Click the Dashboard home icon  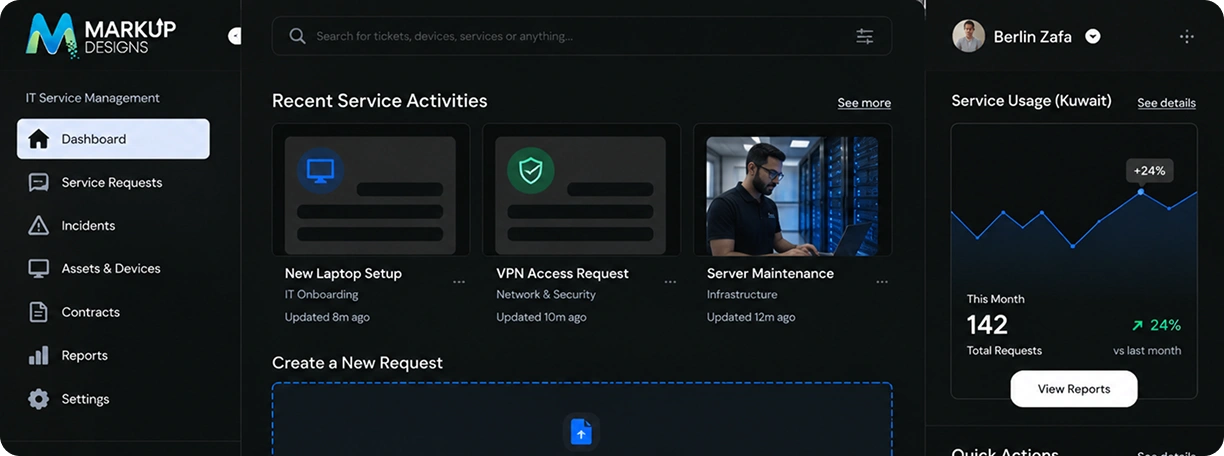pos(38,139)
